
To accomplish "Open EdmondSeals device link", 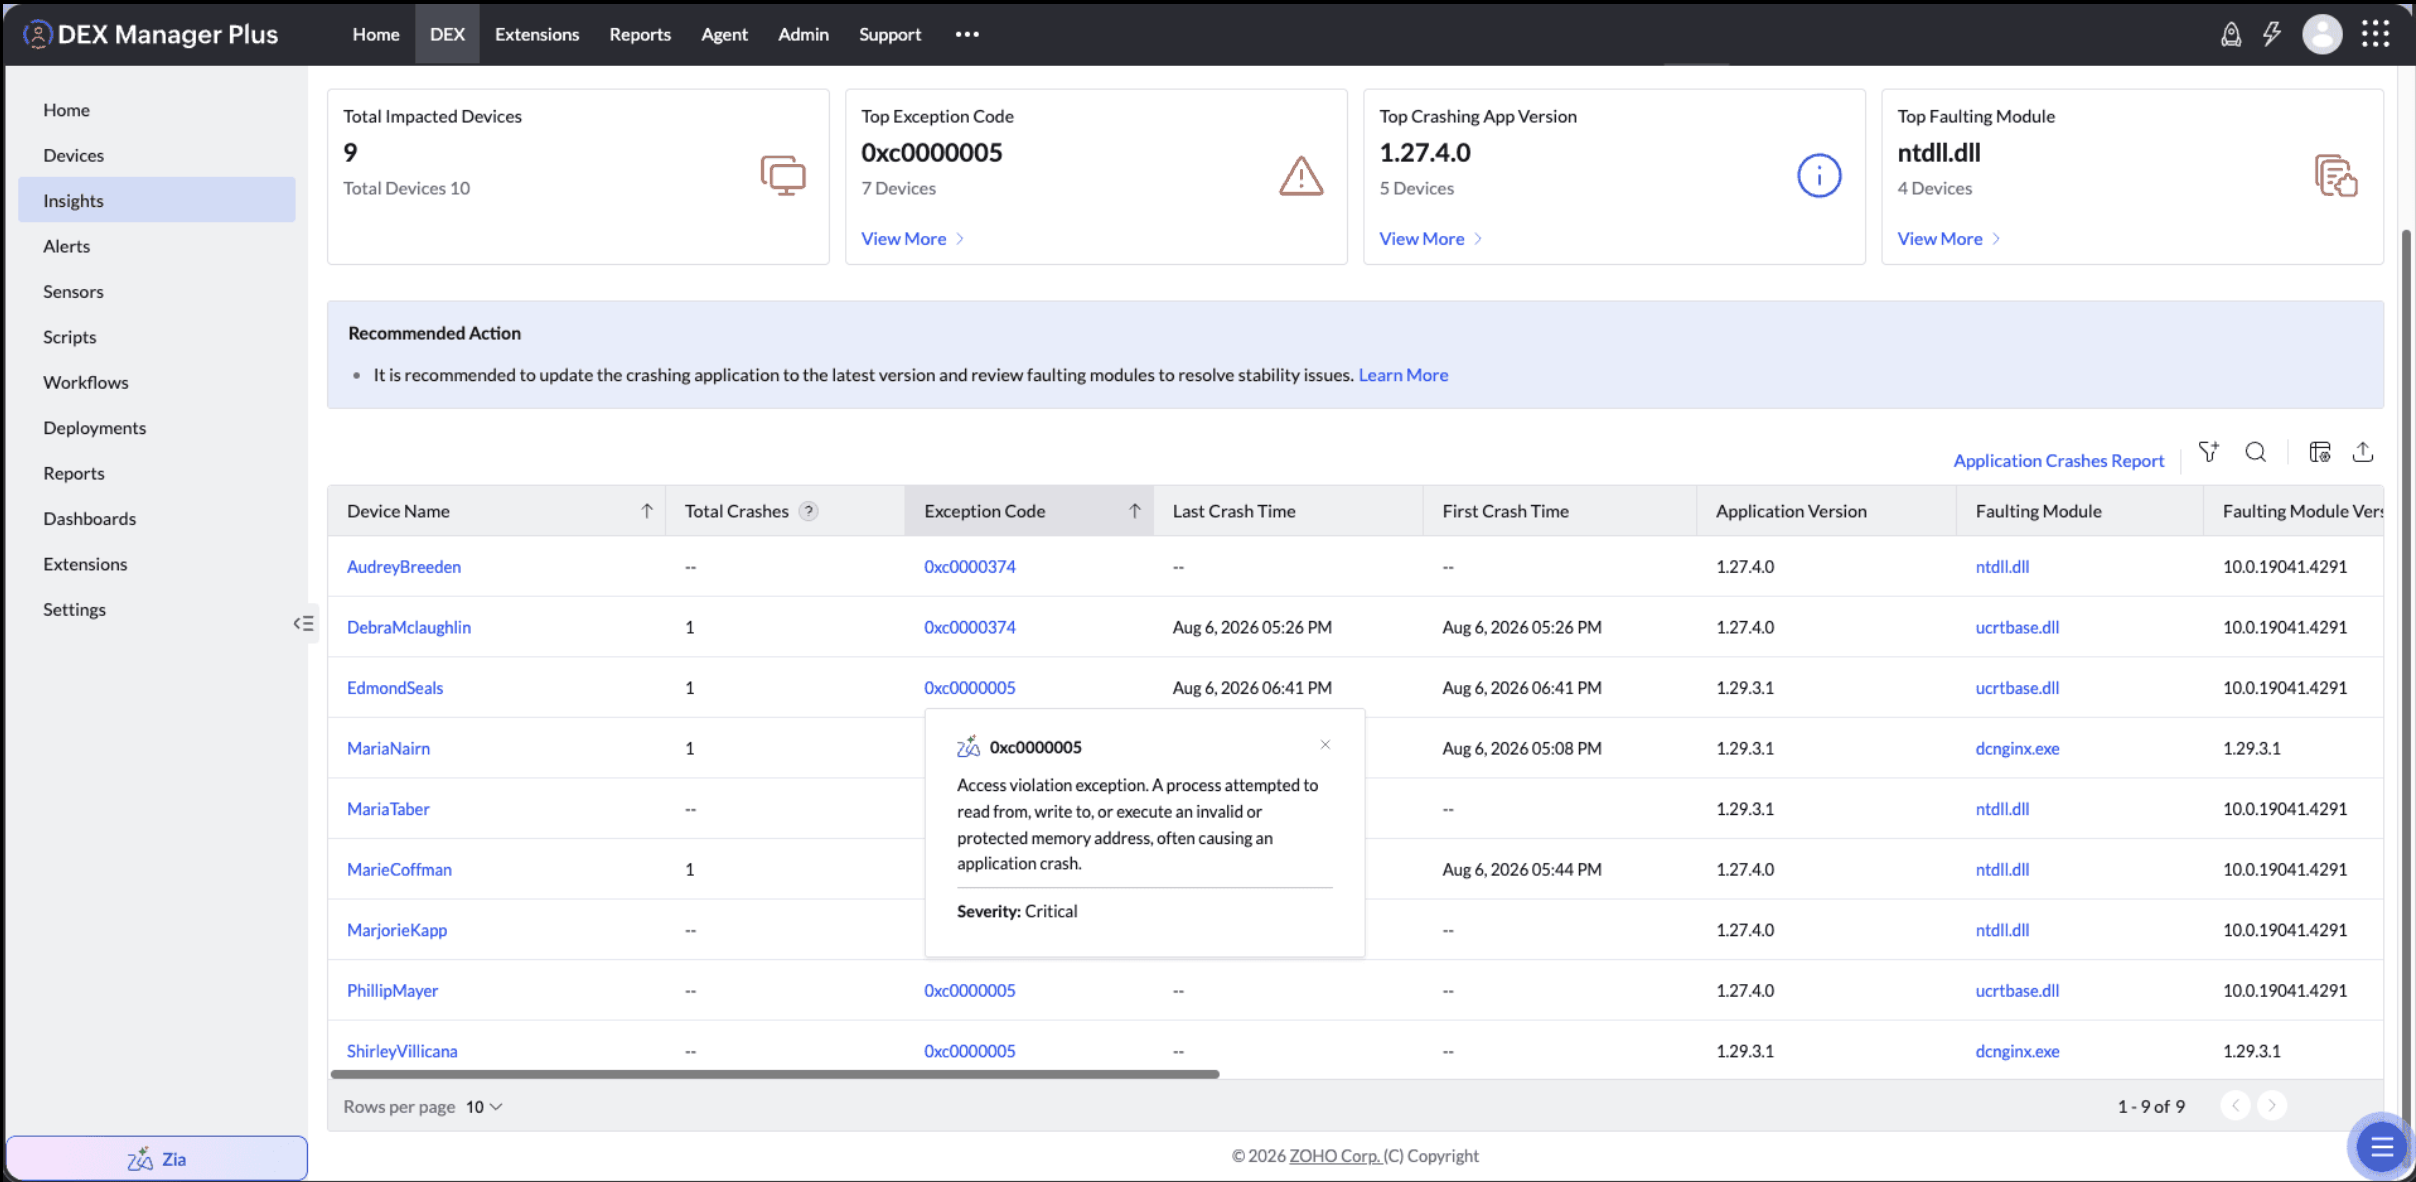I will pos(395,688).
